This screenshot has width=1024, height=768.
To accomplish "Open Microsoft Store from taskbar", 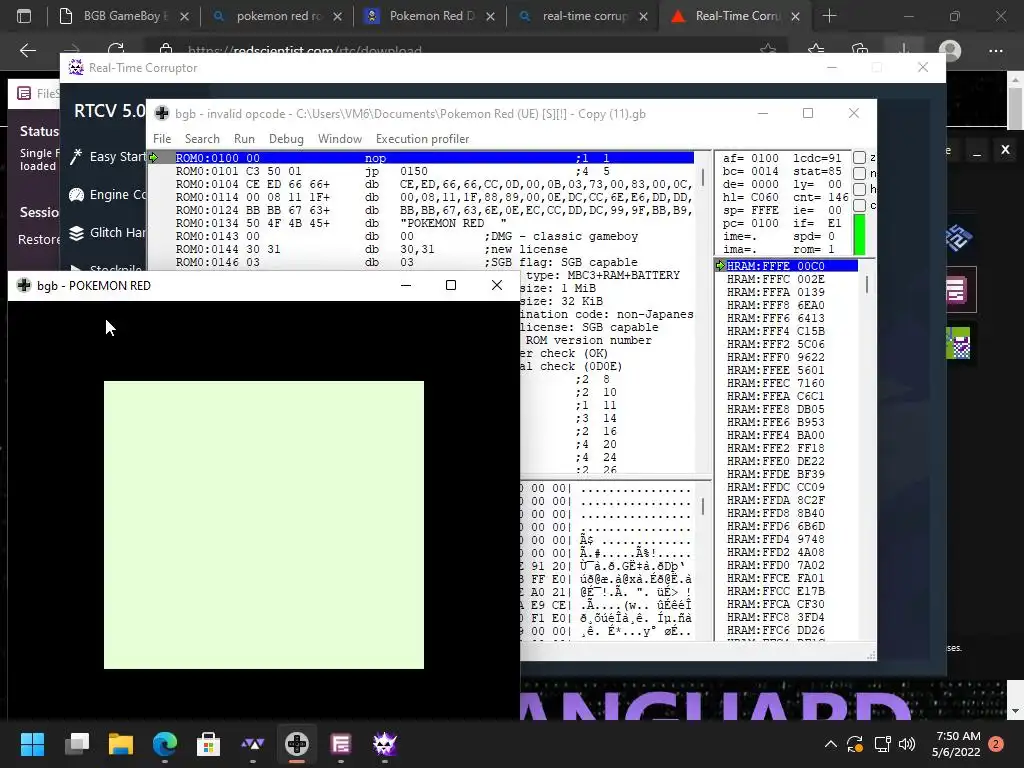I will pos(208,744).
